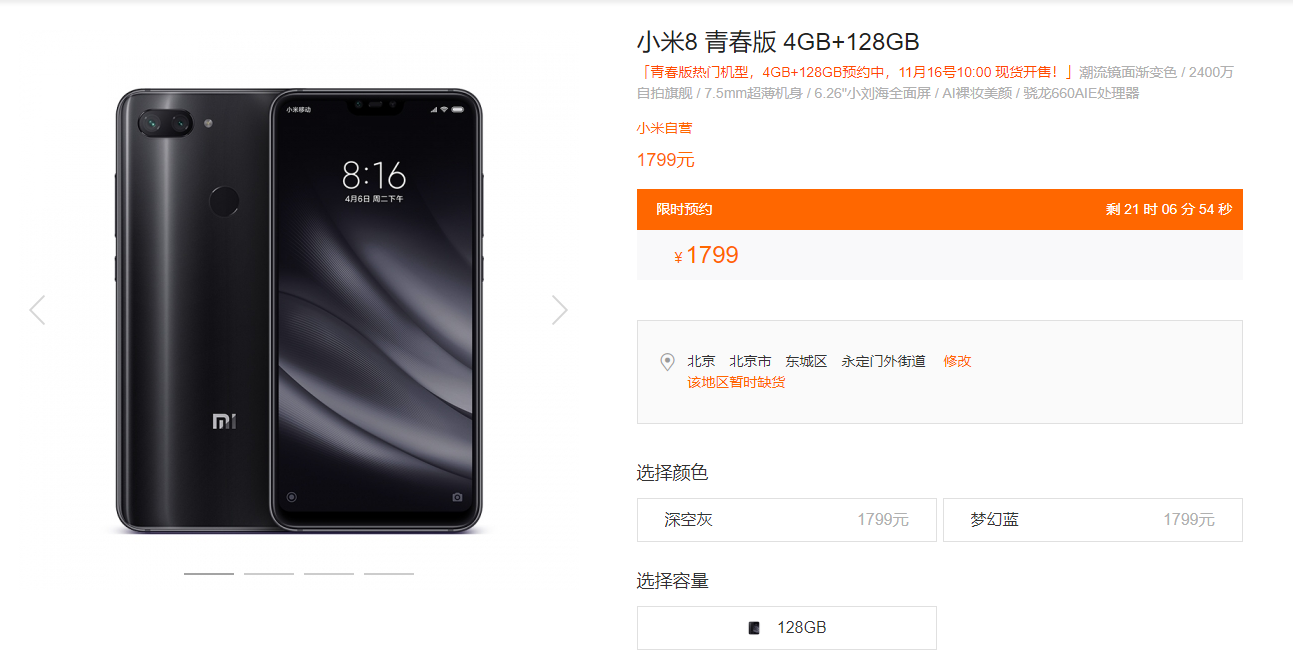This screenshot has height=672, width=1293.
Task: Jump to first carousel slide indicator
Action: coord(209,574)
